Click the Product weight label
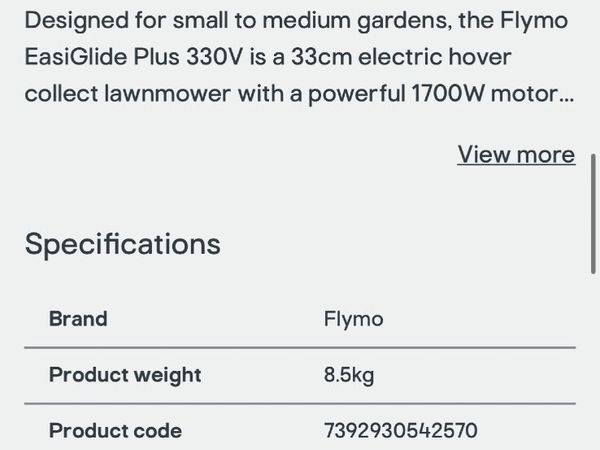600x450 pixels. [x=125, y=375]
